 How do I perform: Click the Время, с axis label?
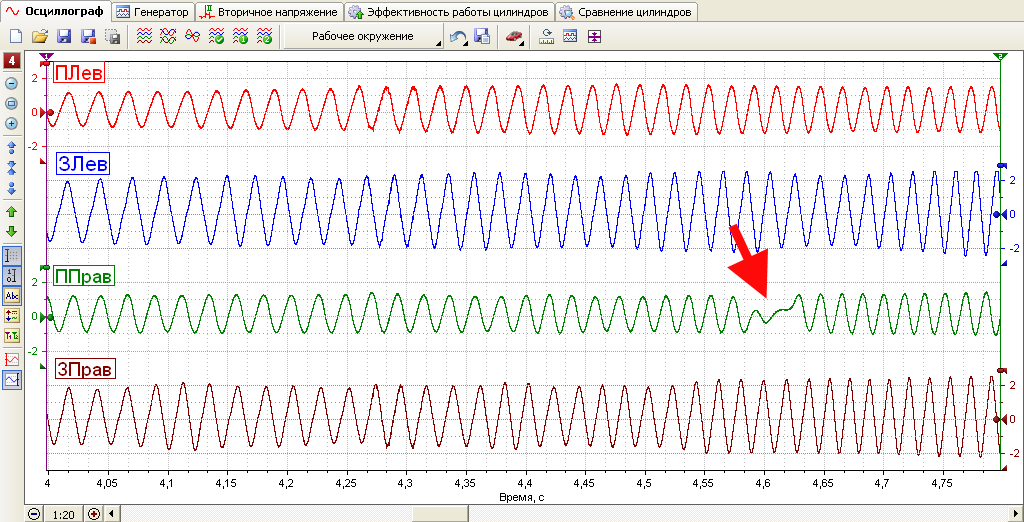tap(523, 497)
